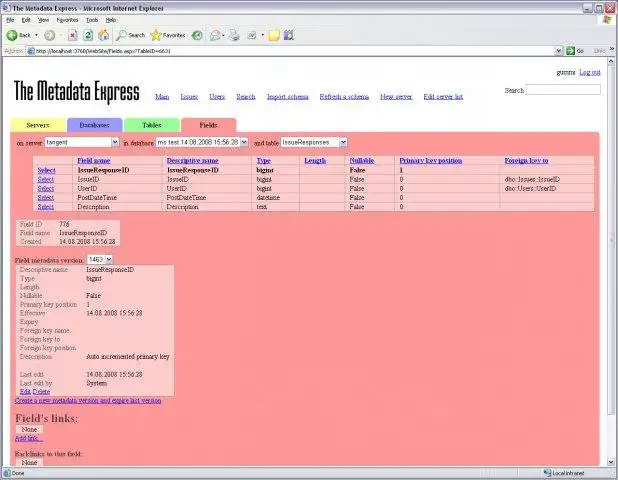This screenshot has width=618, height=480.
Task: Click the Stop icon in the toolbar
Action: 73,35
